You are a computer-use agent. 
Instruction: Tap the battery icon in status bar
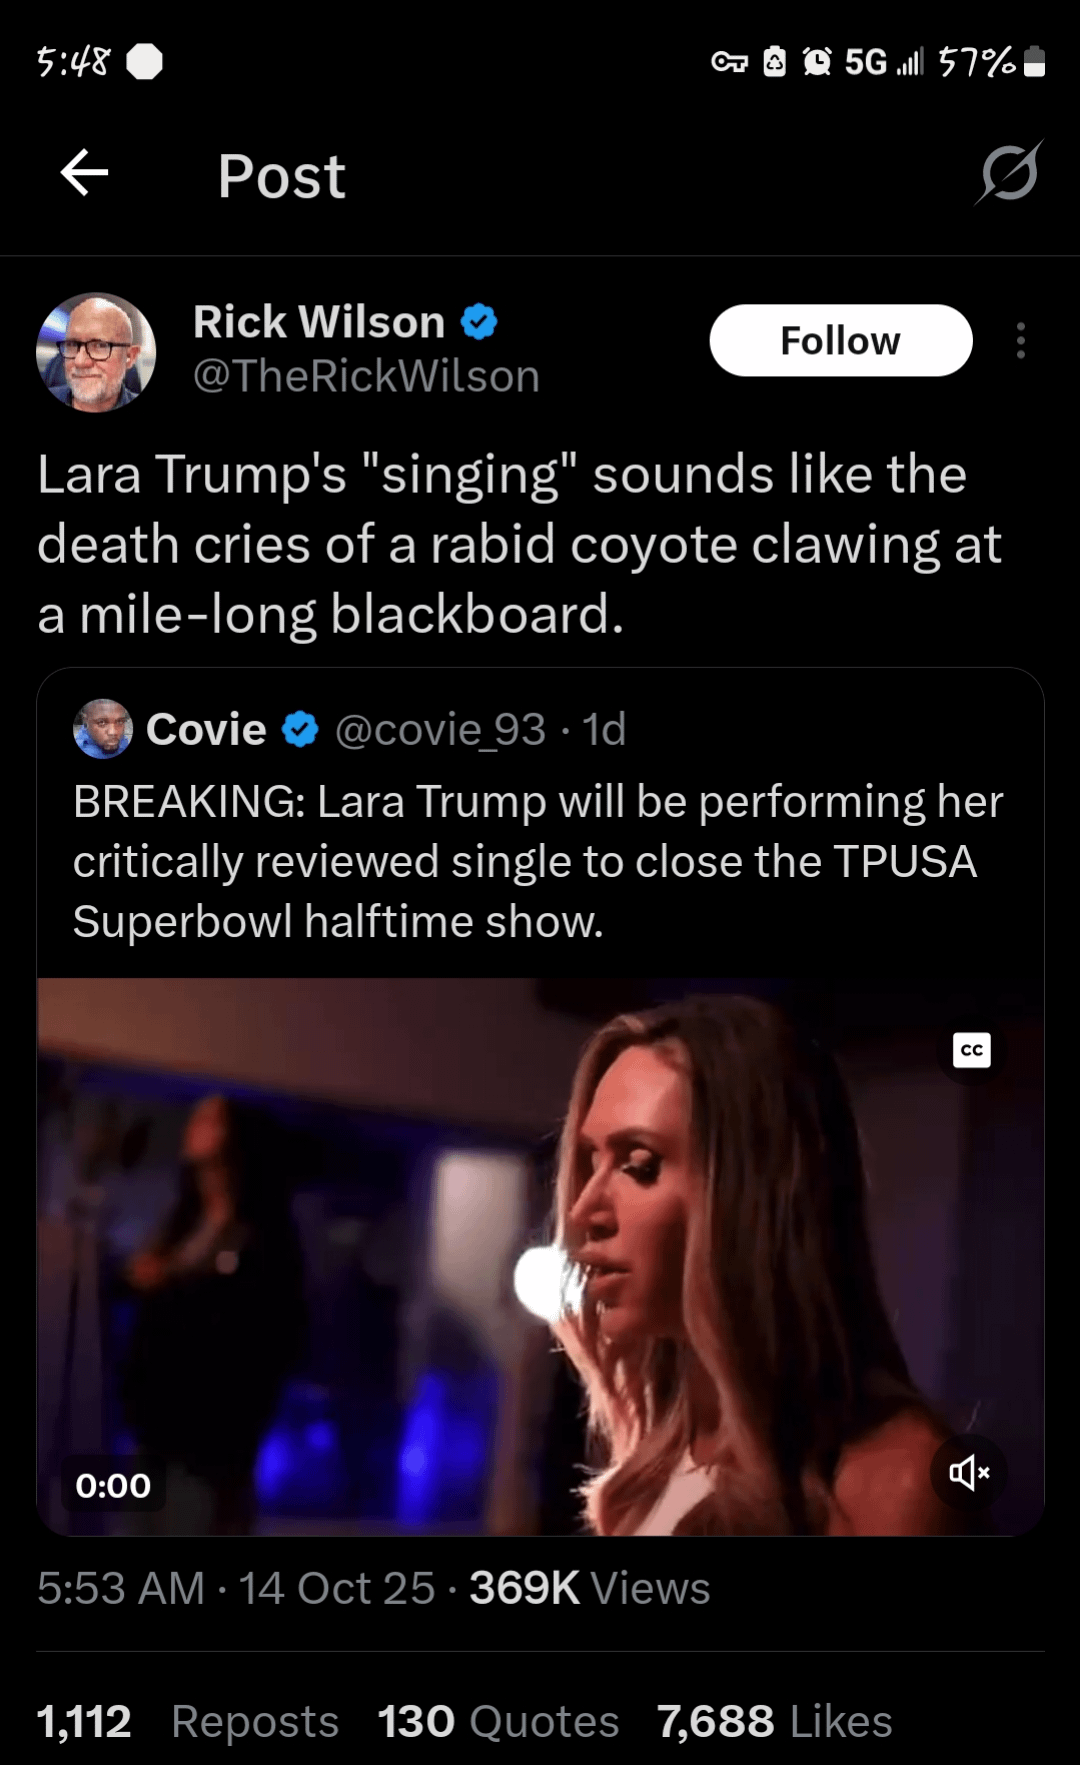(x=1035, y=62)
